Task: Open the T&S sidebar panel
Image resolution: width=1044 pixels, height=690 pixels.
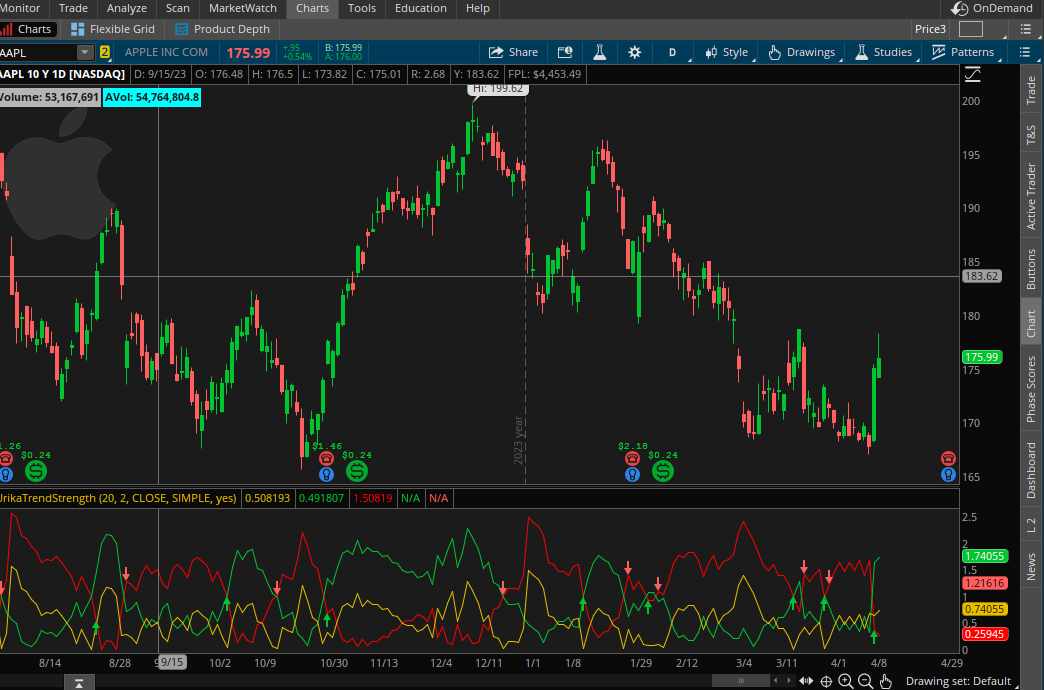Action: [1031, 135]
